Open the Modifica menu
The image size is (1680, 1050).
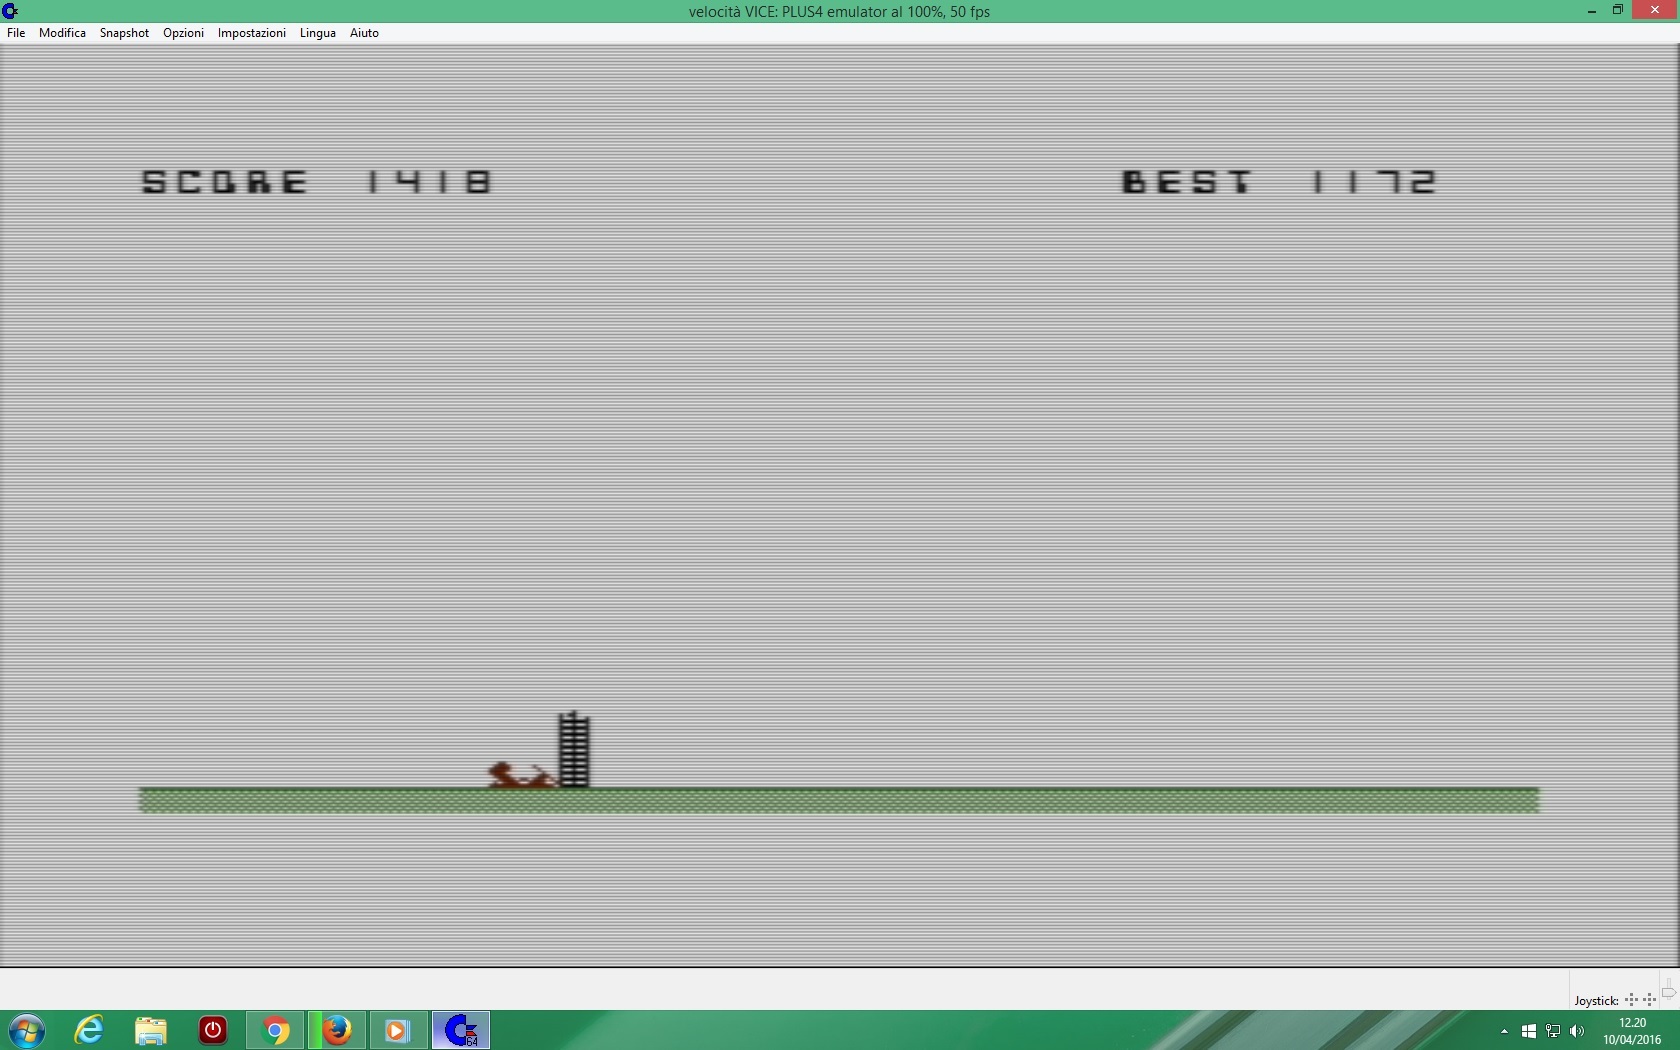62,33
